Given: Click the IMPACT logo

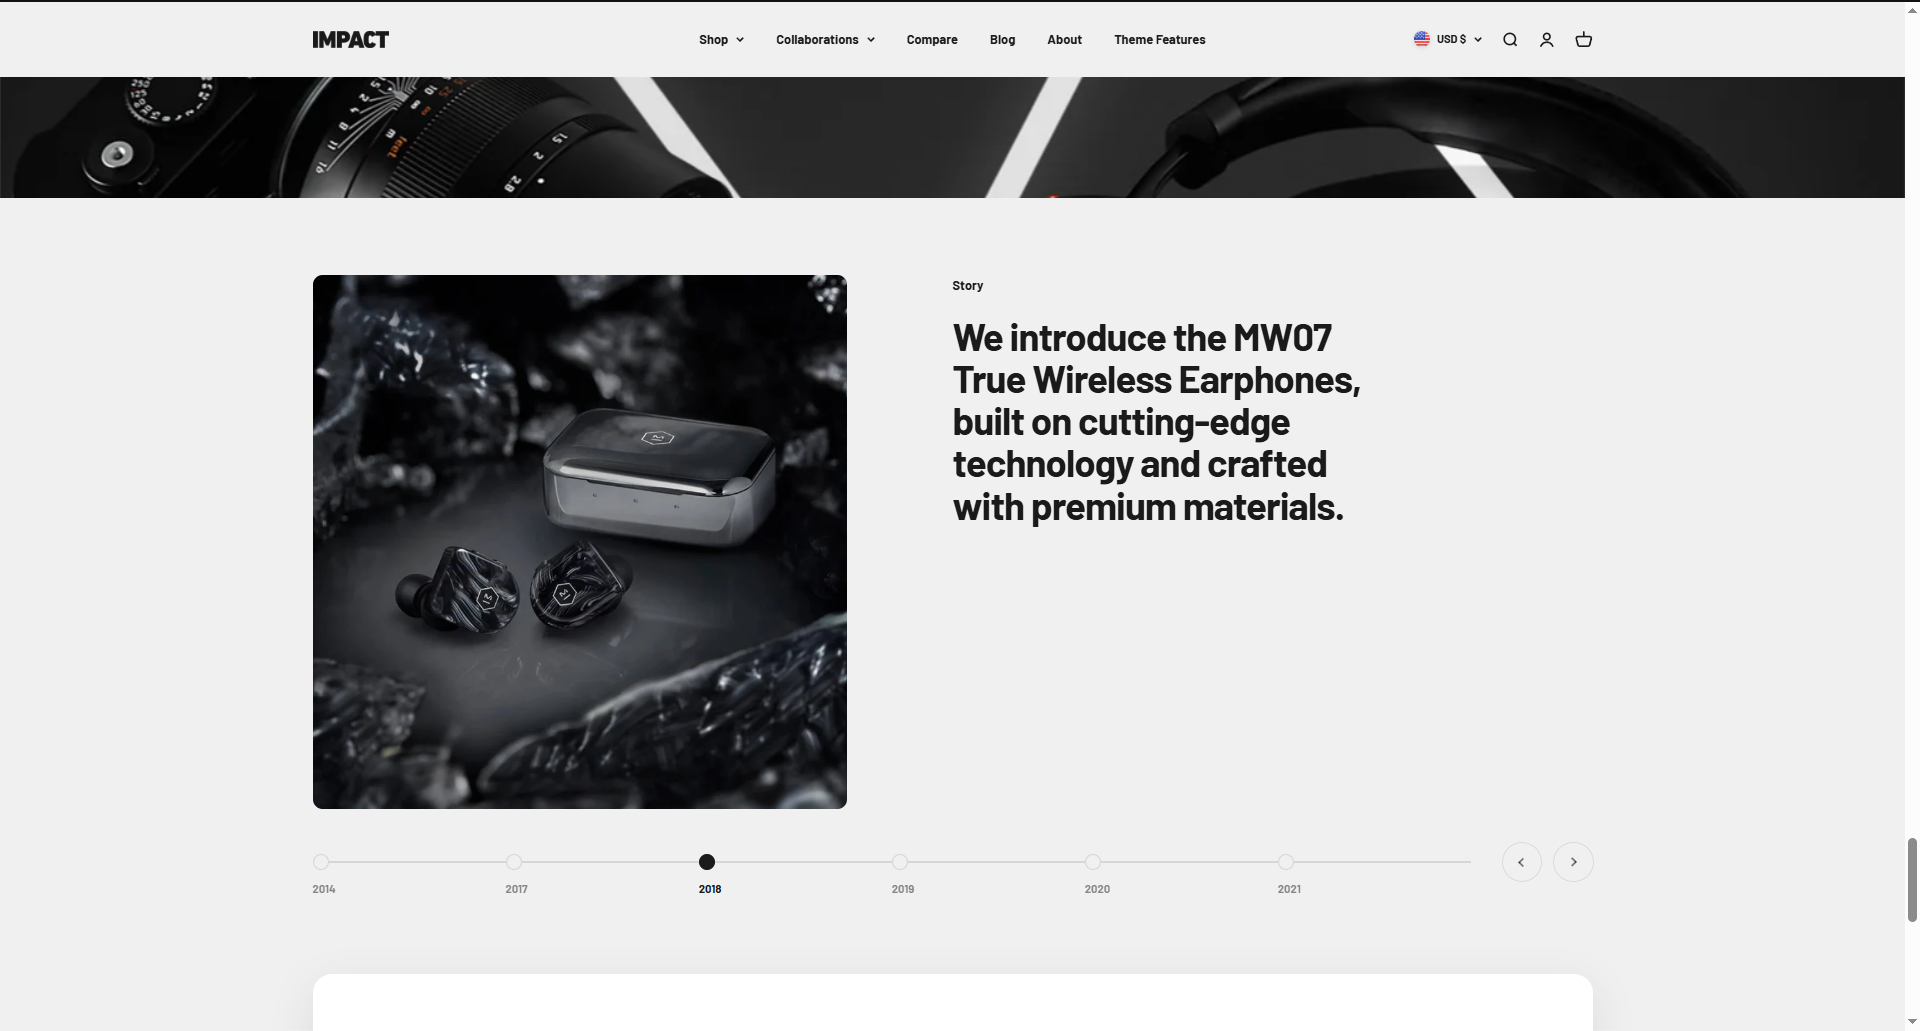Looking at the screenshot, I should pyautogui.click(x=350, y=40).
